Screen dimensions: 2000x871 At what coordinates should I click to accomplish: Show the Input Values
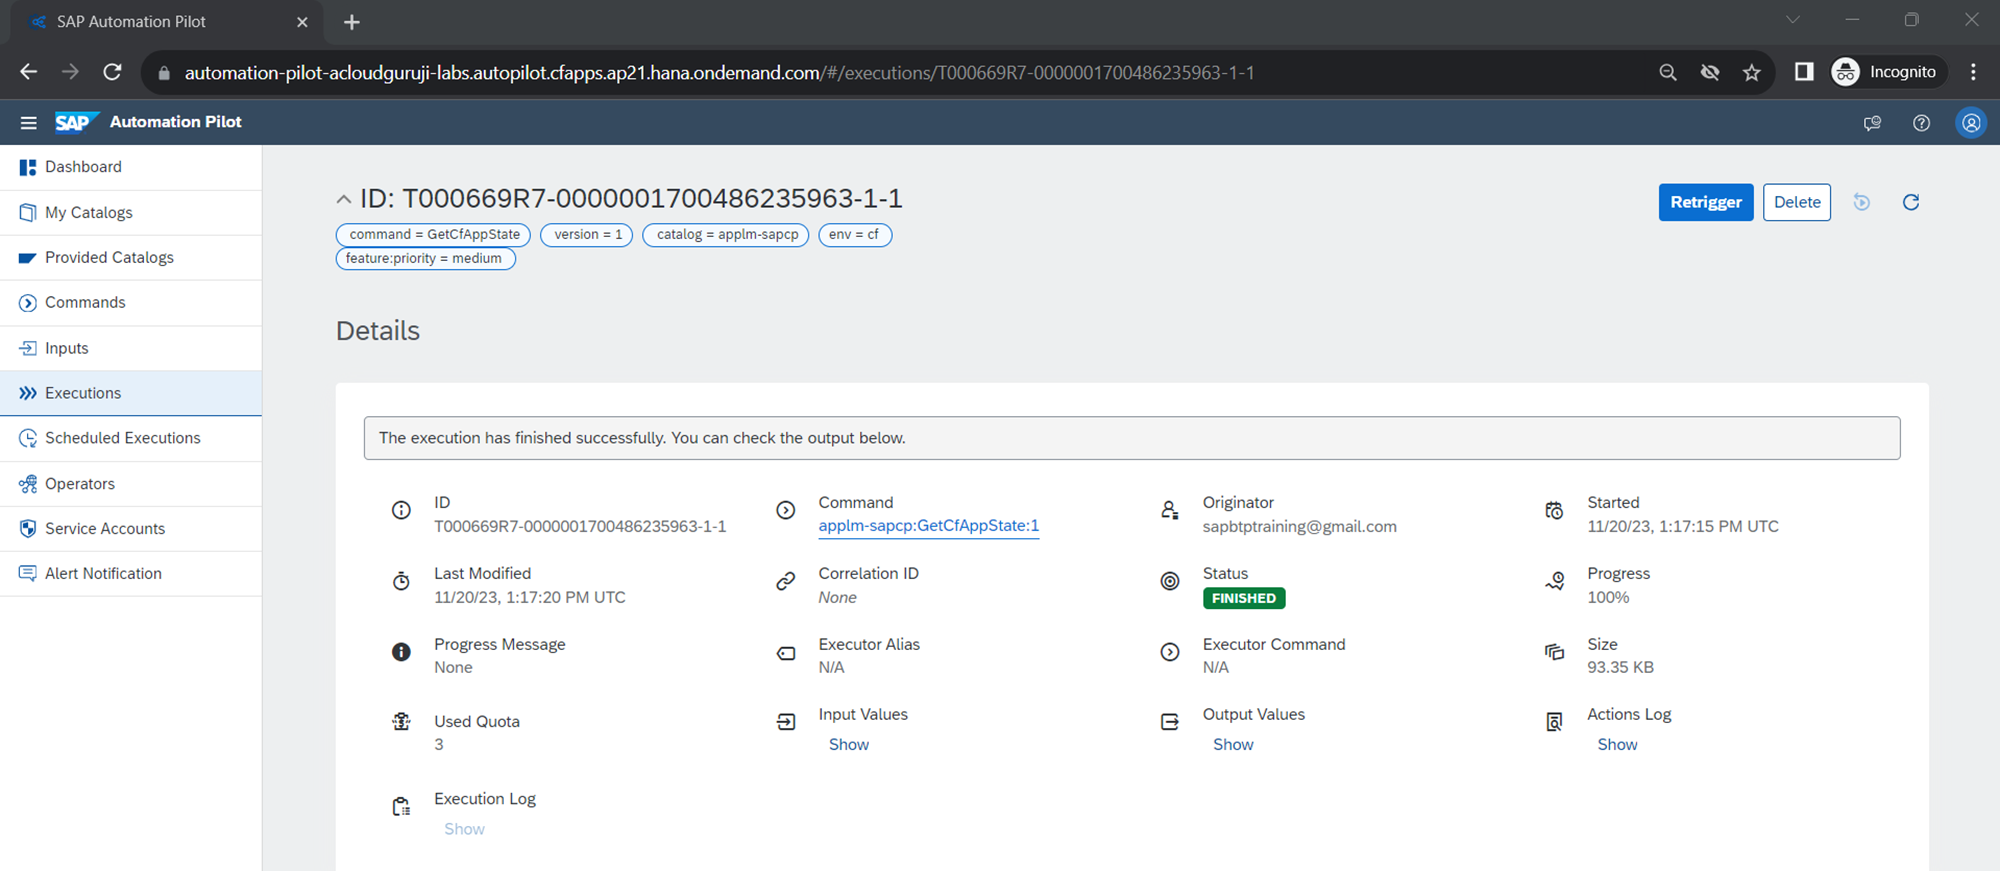point(848,744)
